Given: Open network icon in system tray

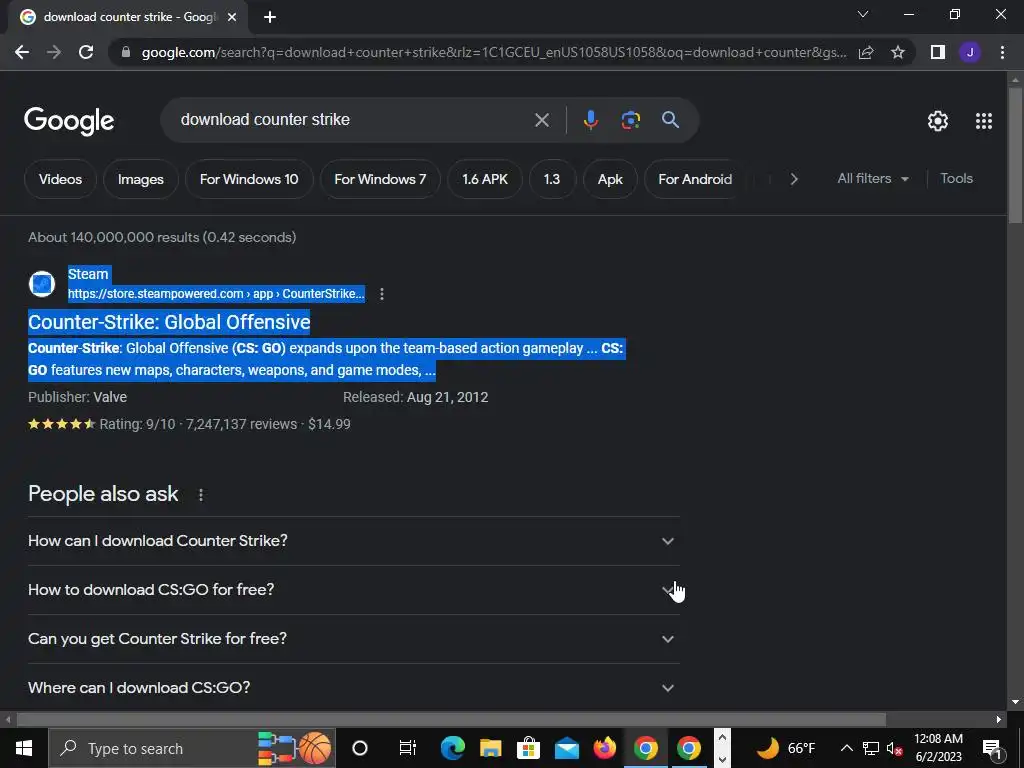Looking at the screenshot, I should click(x=871, y=748).
